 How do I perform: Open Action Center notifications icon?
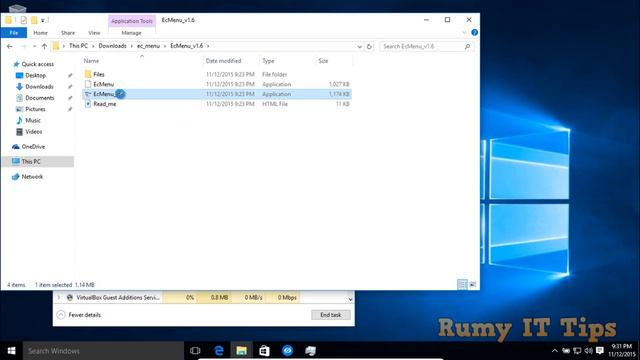click(600, 351)
